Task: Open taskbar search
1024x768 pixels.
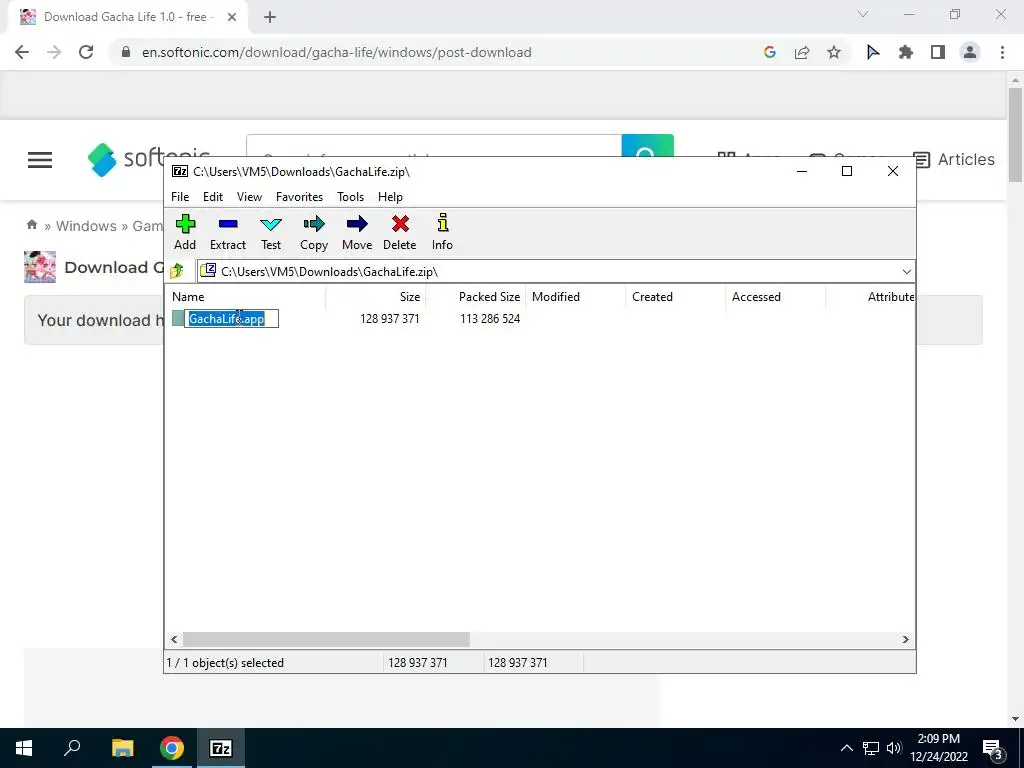Action: pyautogui.click(x=72, y=748)
